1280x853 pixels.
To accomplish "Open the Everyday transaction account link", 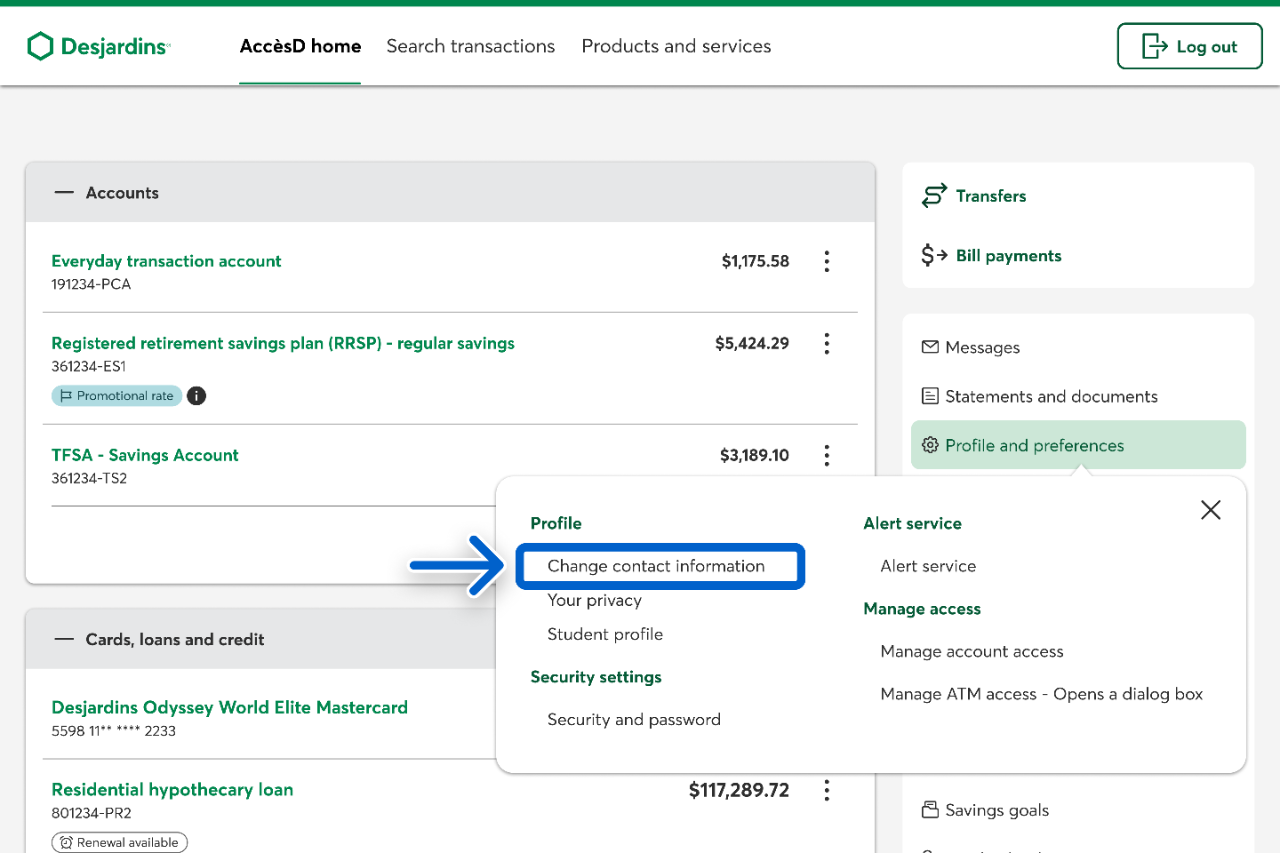I will click(x=166, y=261).
